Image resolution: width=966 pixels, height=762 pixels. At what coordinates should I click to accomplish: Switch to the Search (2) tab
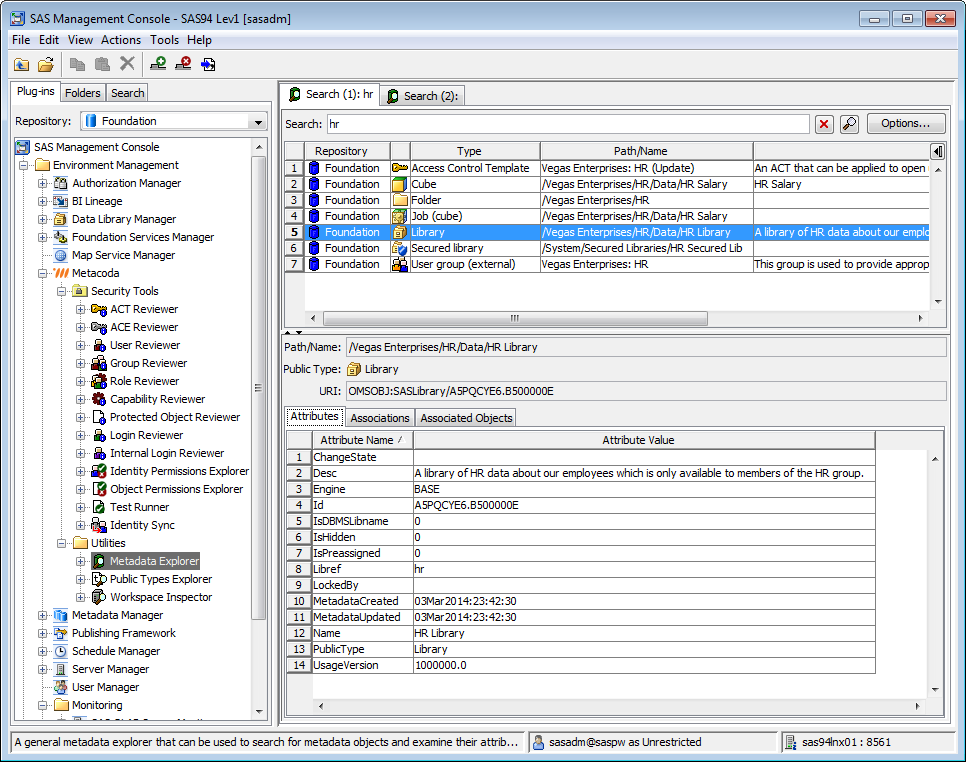coord(422,96)
